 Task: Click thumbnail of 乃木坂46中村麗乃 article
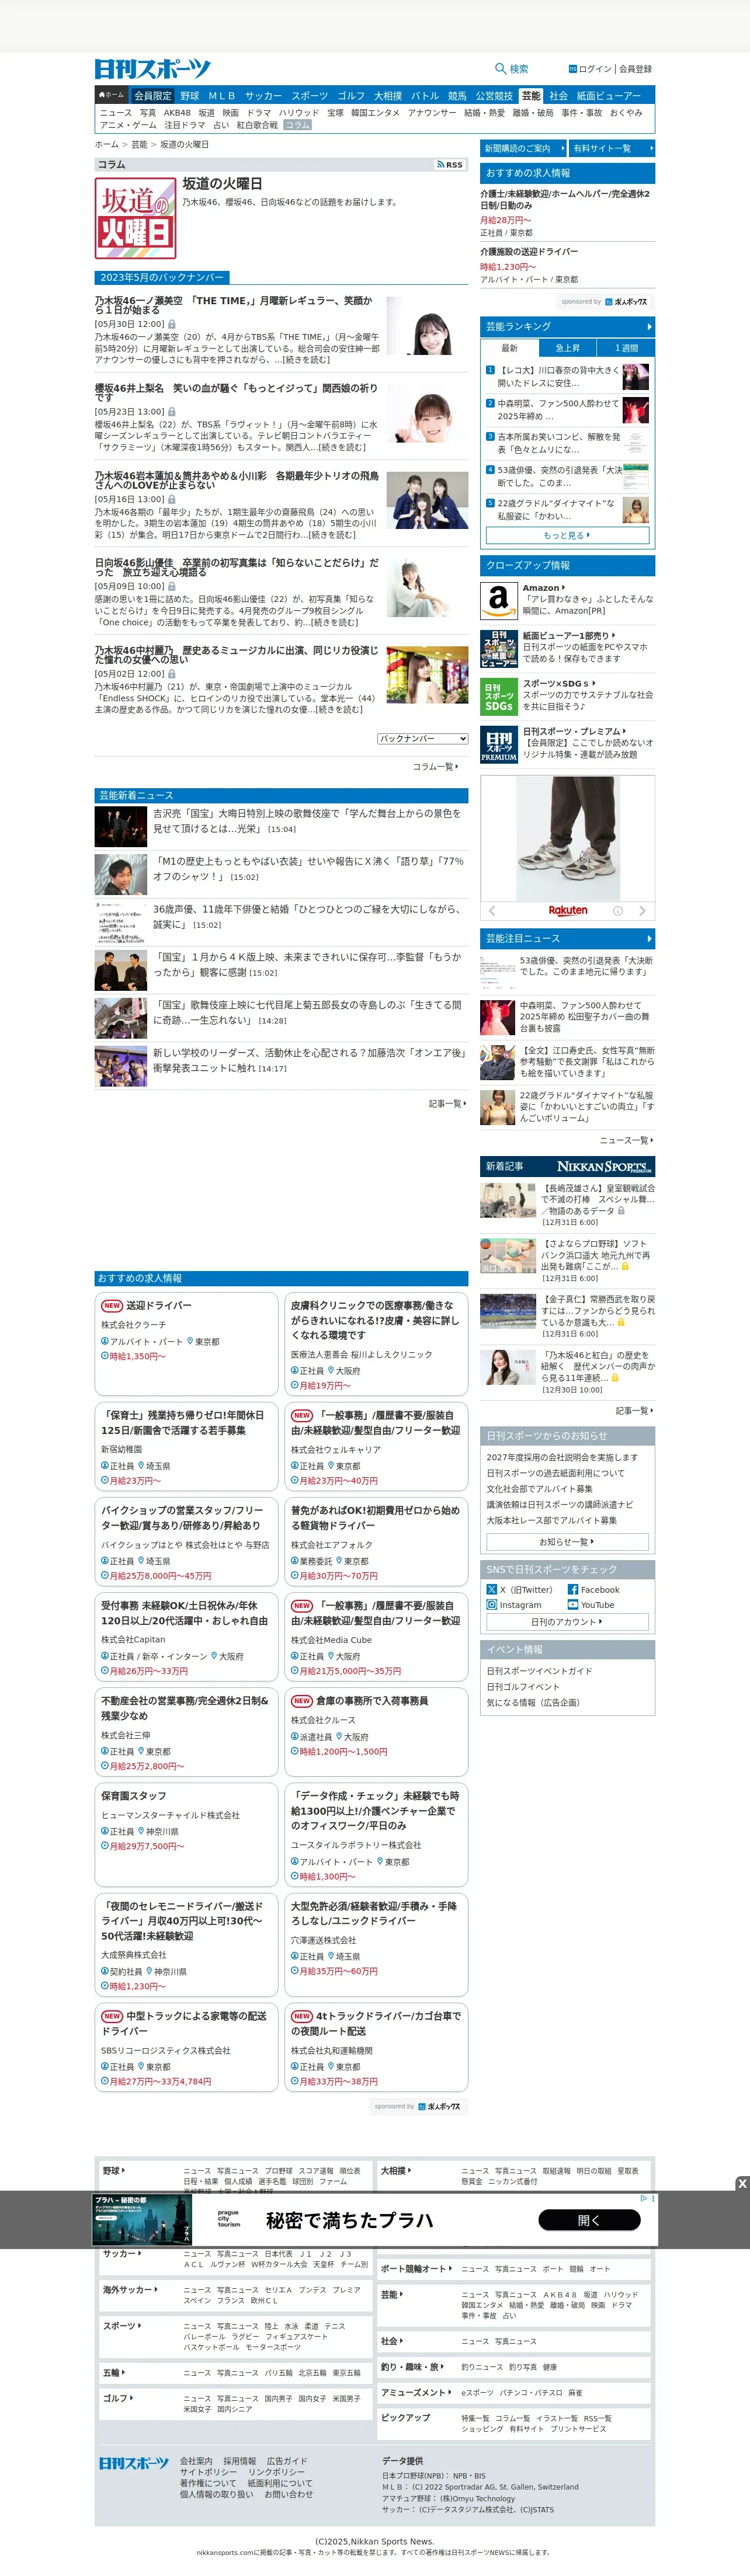pyautogui.click(x=427, y=675)
